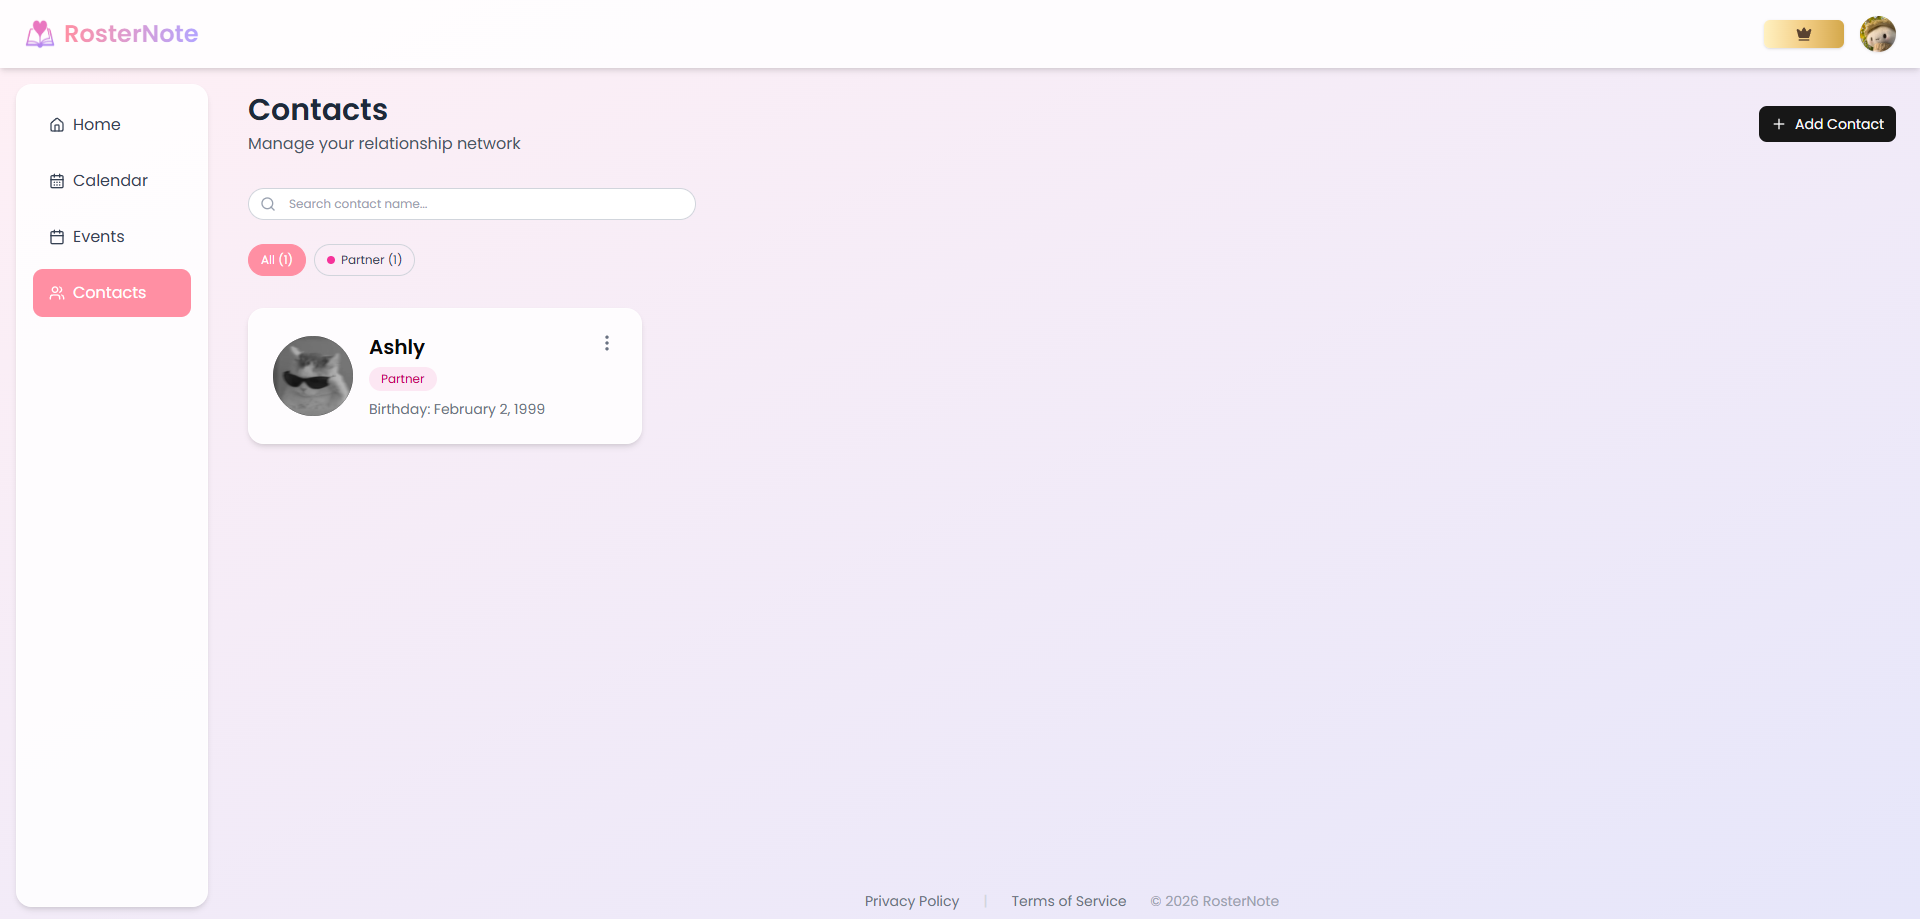Open the three-dot menu on Ashly's card

tap(606, 343)
